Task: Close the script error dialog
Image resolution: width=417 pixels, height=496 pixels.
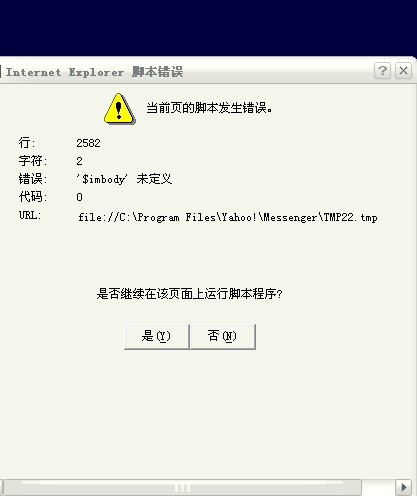Action: coord(403,71)
